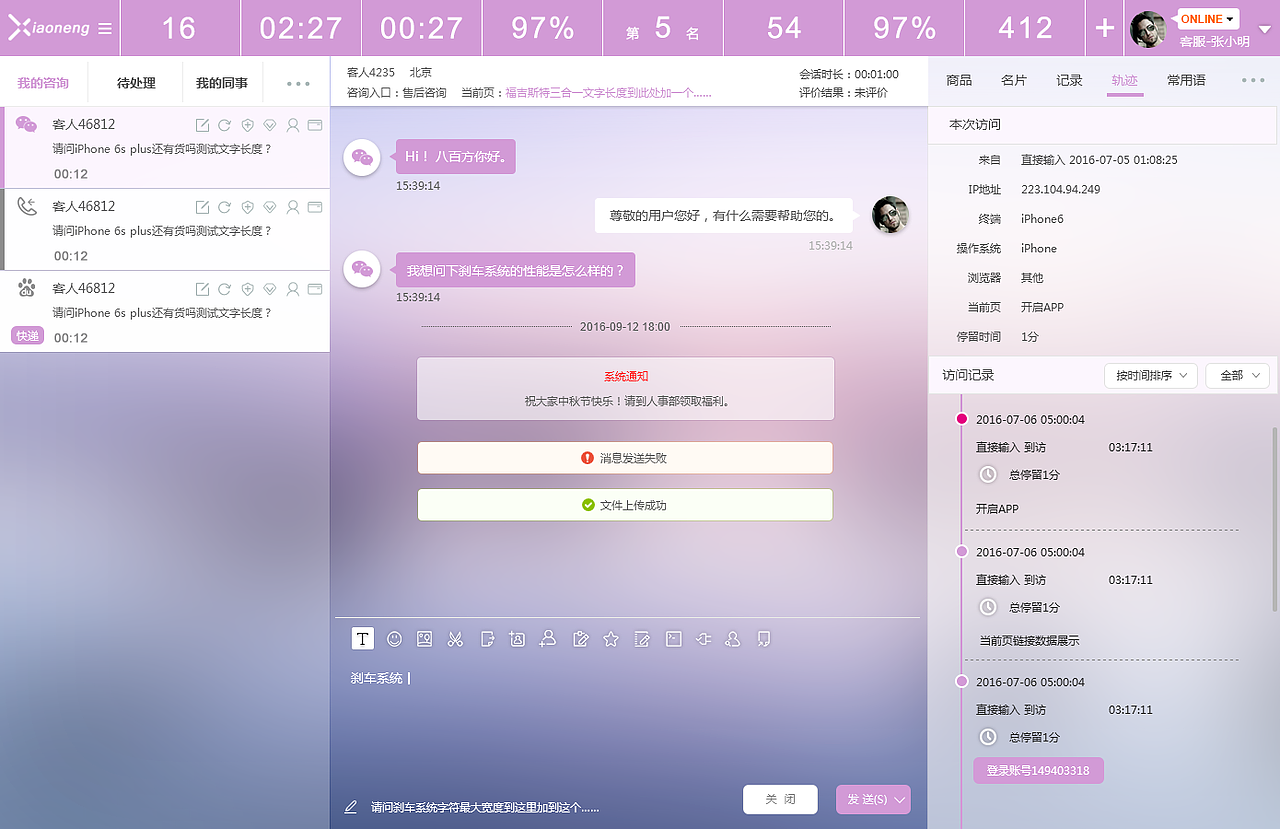Viewport: 1280px width, 829px height.
Task: Open the 全部 filter dropdown
Action: point(1236,375)
